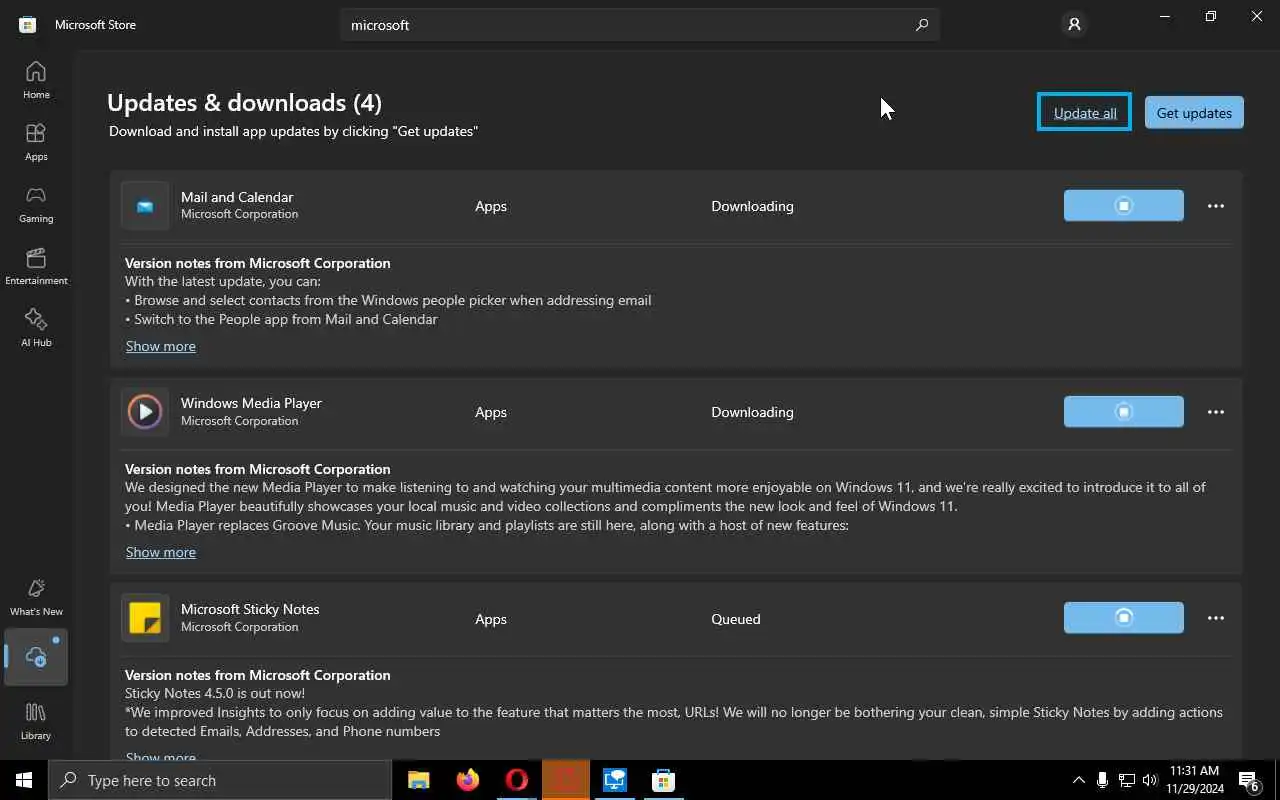Click the Apps label in Sticky Notes row

pyautogui.click(x=491, y=619)
